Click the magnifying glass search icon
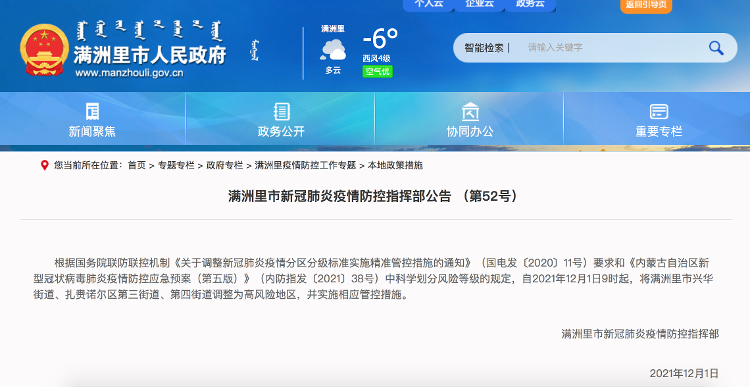This screenshot has height=387, width=750. pyautogui.click(x=716, y=48)
